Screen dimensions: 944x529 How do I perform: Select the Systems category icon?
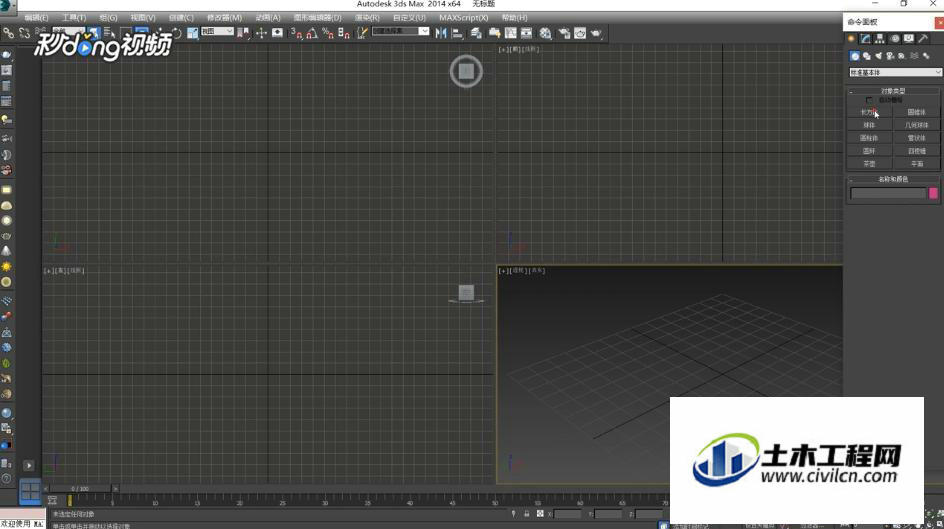click(926, 56)
